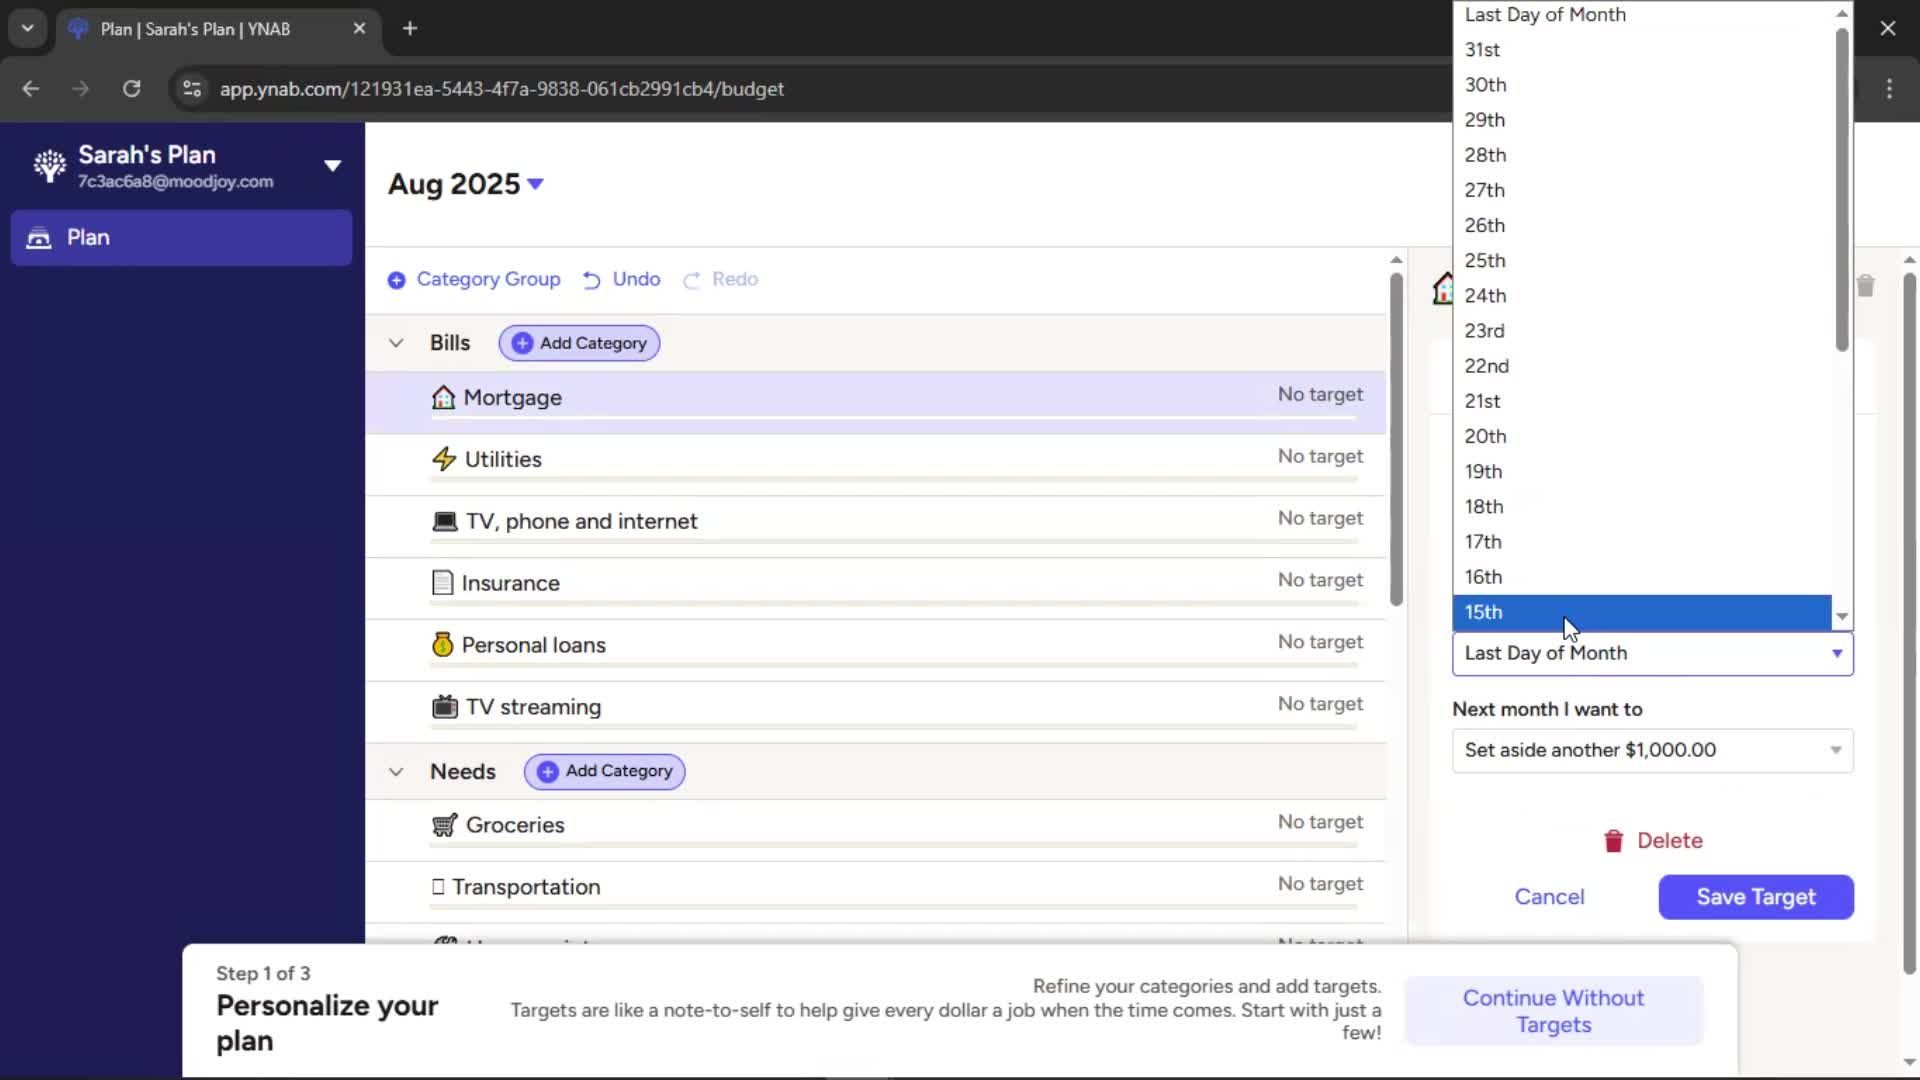Click the day list scrollbar down arrow
This screenshot has height=1080, width=1920.
pyautogui.click(x=1842, y=617)
